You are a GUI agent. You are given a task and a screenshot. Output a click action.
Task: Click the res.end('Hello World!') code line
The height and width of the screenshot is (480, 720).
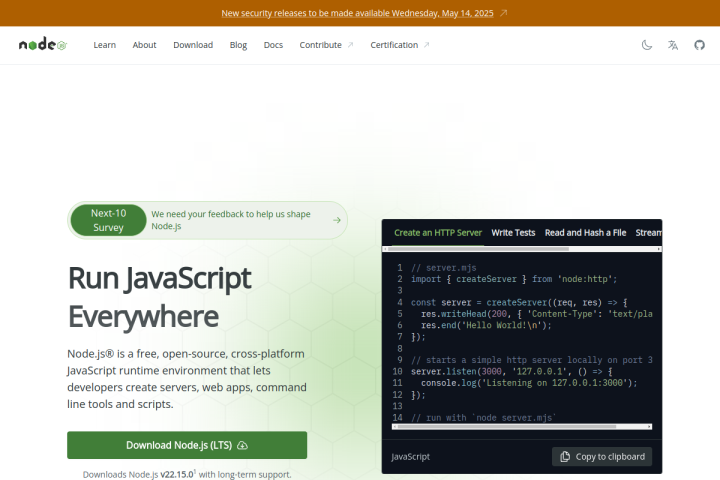point(486,325)
